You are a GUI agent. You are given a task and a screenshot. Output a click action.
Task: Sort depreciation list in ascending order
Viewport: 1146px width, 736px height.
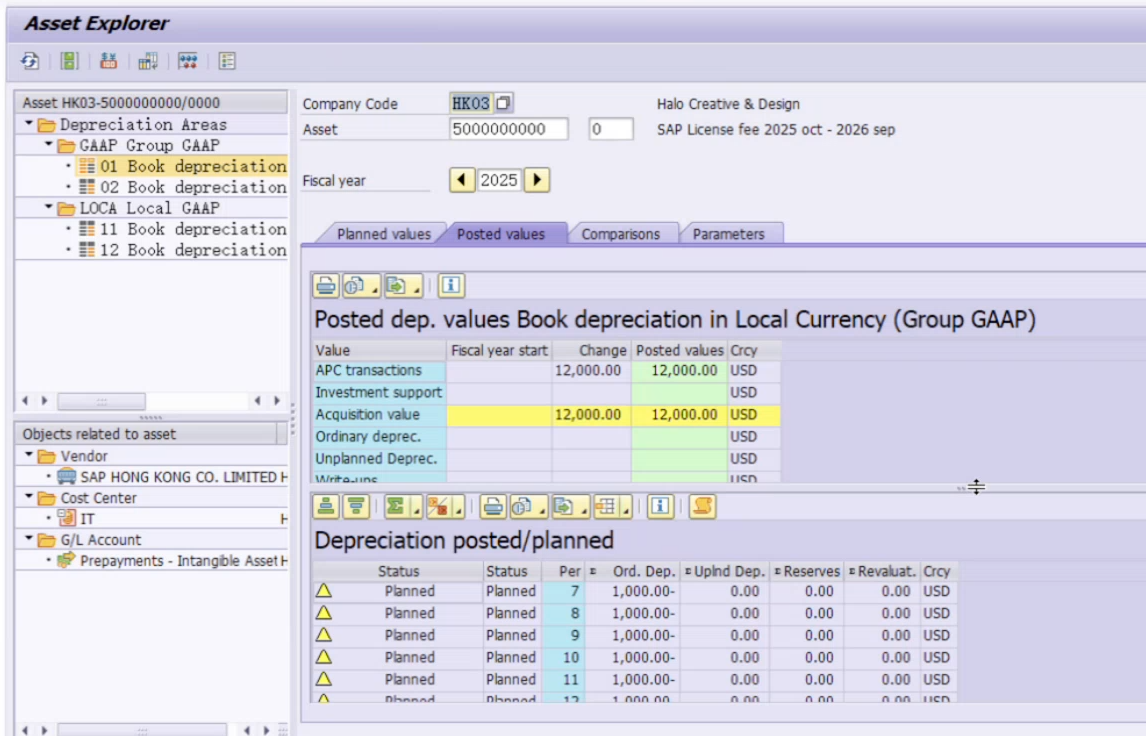(x=326, y=507)
